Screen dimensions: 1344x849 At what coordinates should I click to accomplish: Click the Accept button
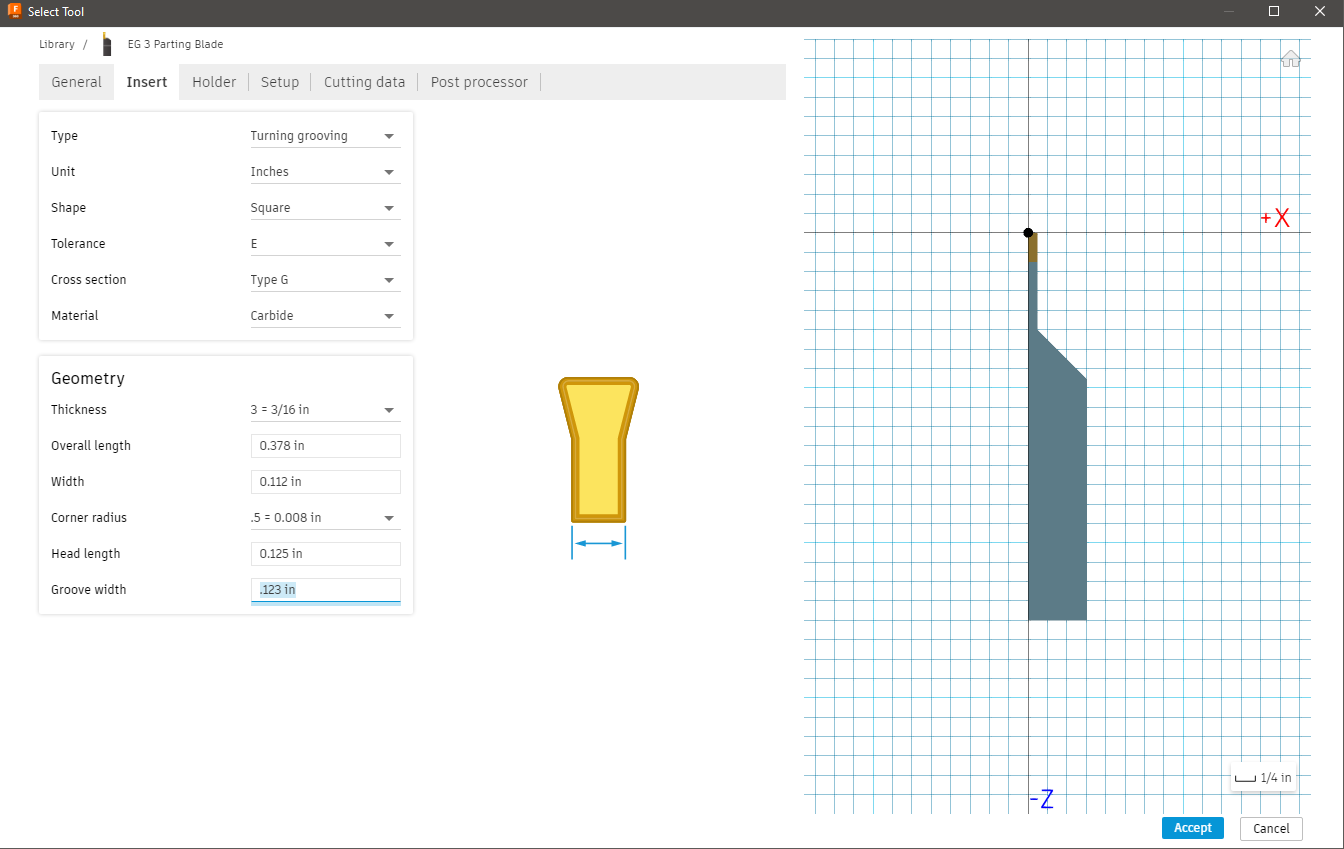point(1192,828)
